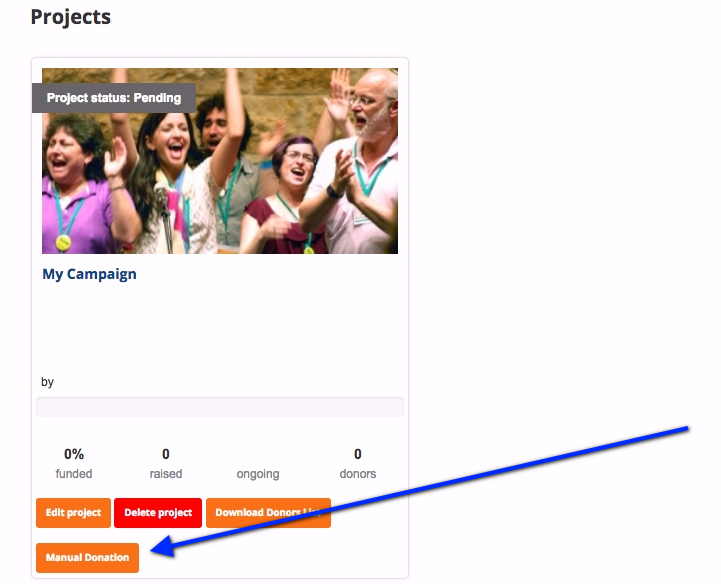Select the 0 raised amount value

point(166,454)
